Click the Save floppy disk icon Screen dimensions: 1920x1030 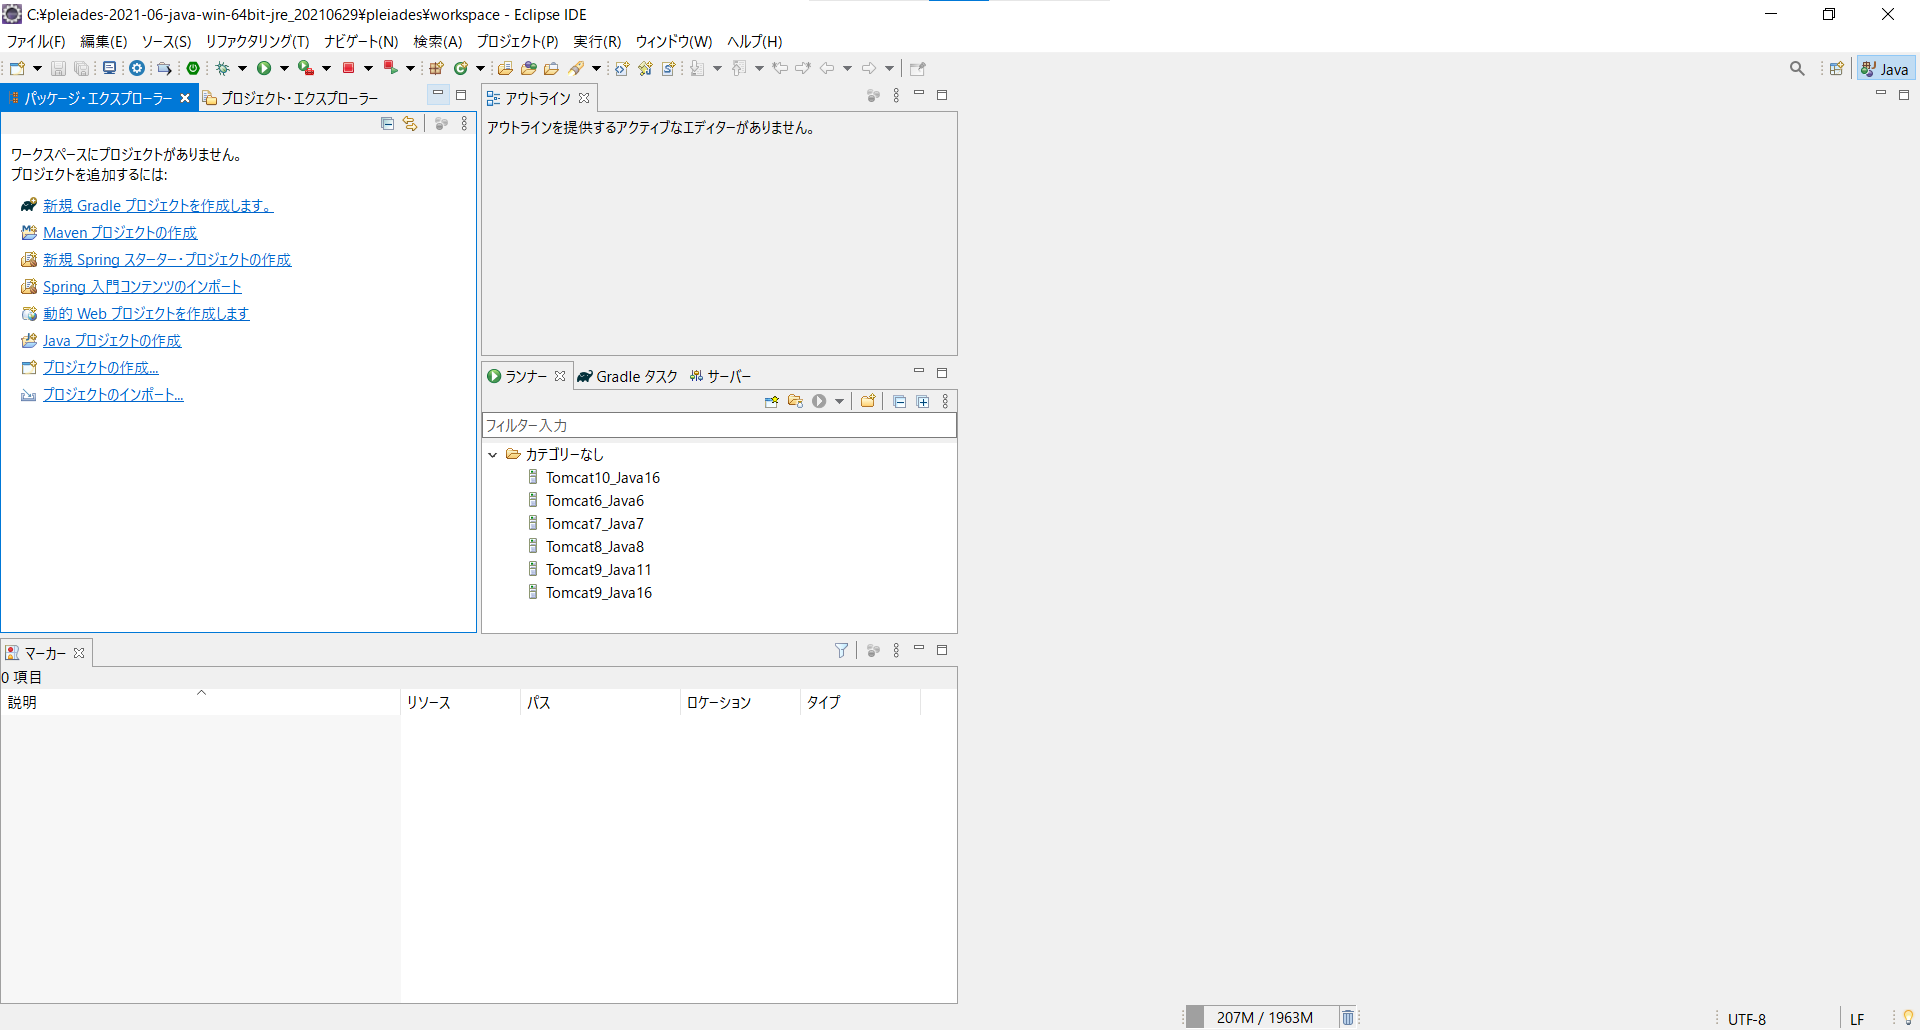pos(58,68)
